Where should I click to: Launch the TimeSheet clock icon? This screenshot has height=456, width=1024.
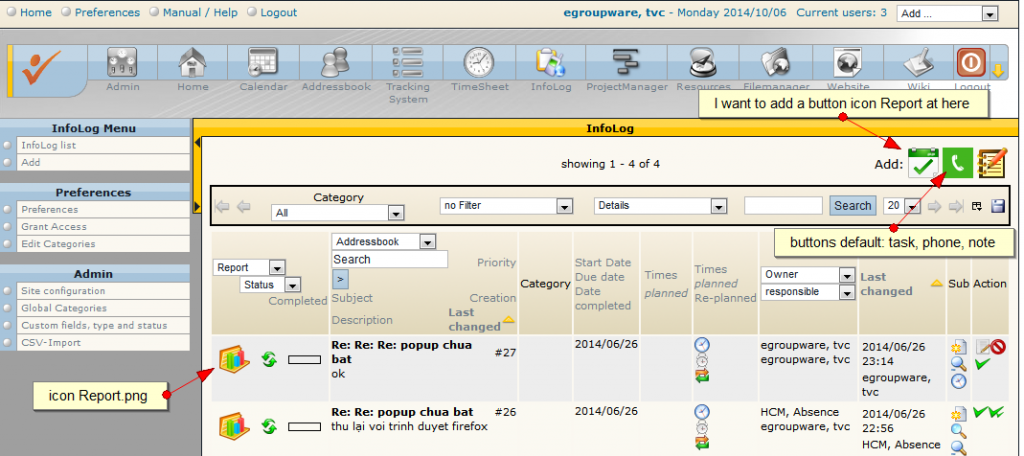[x=478, y=65]
